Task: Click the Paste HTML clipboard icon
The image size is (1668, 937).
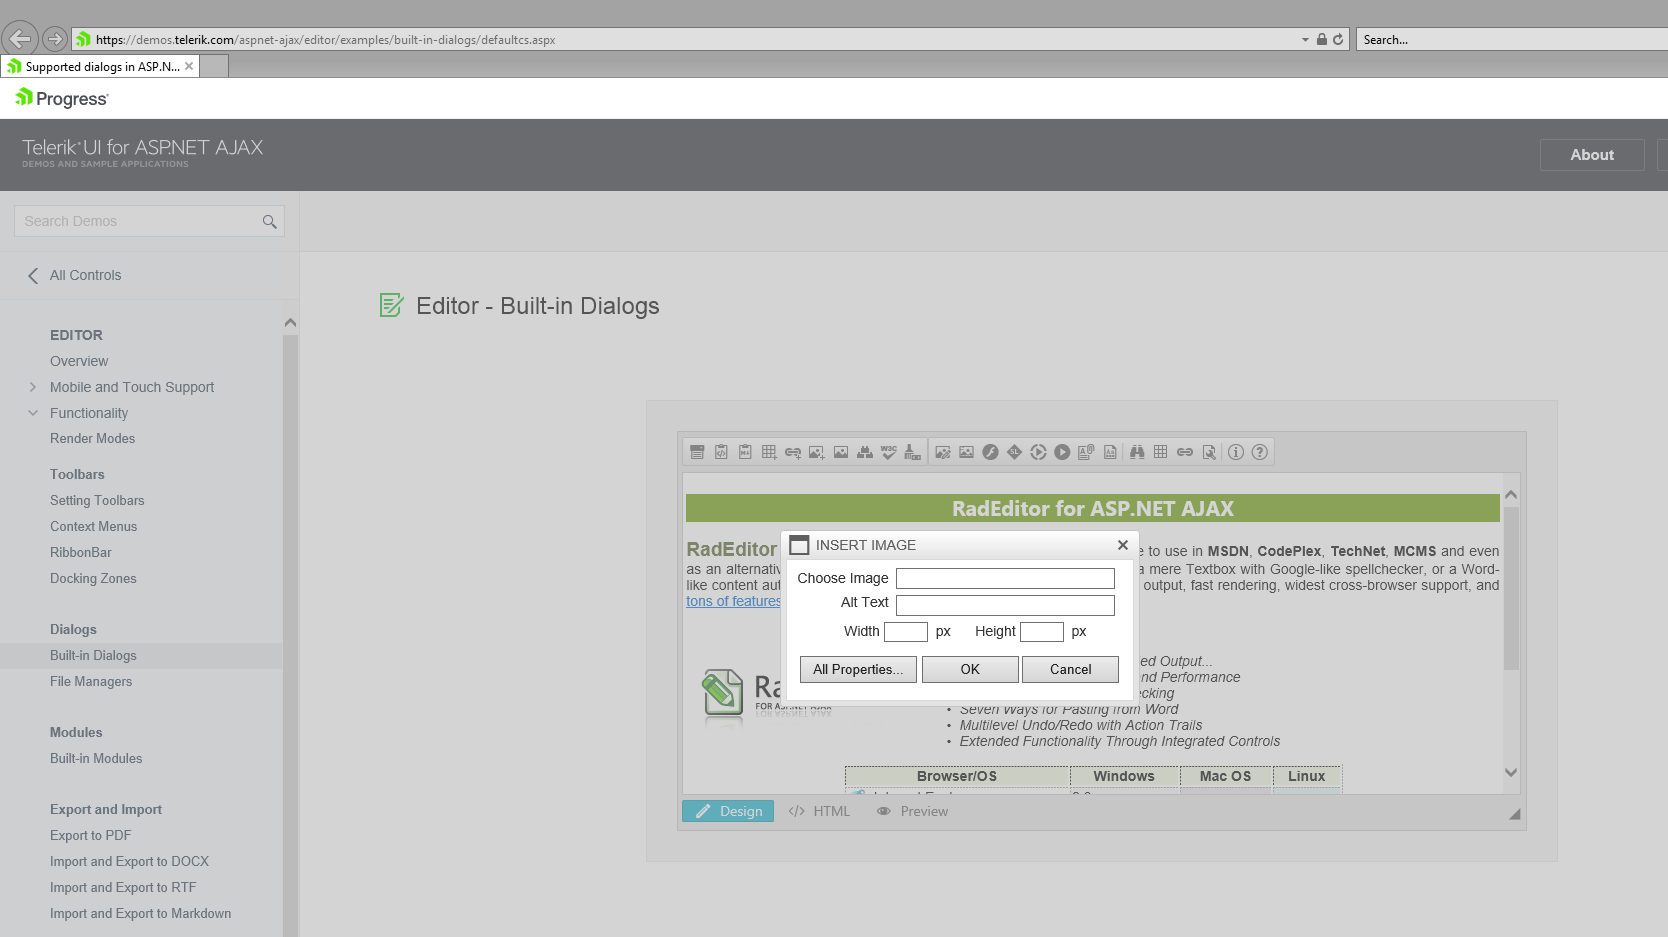Action: (721, 452)
